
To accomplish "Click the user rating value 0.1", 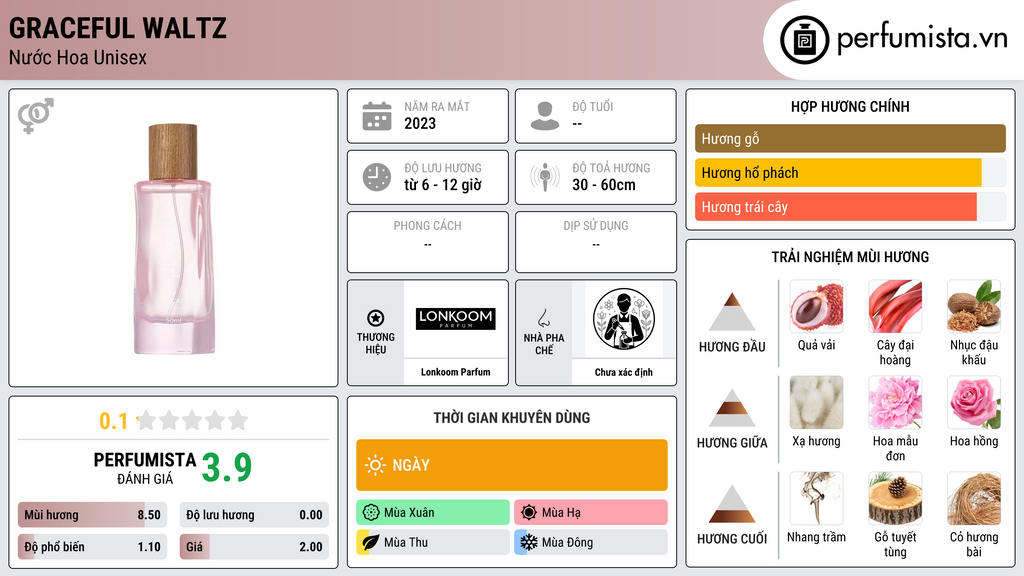I will click(114, 421).
